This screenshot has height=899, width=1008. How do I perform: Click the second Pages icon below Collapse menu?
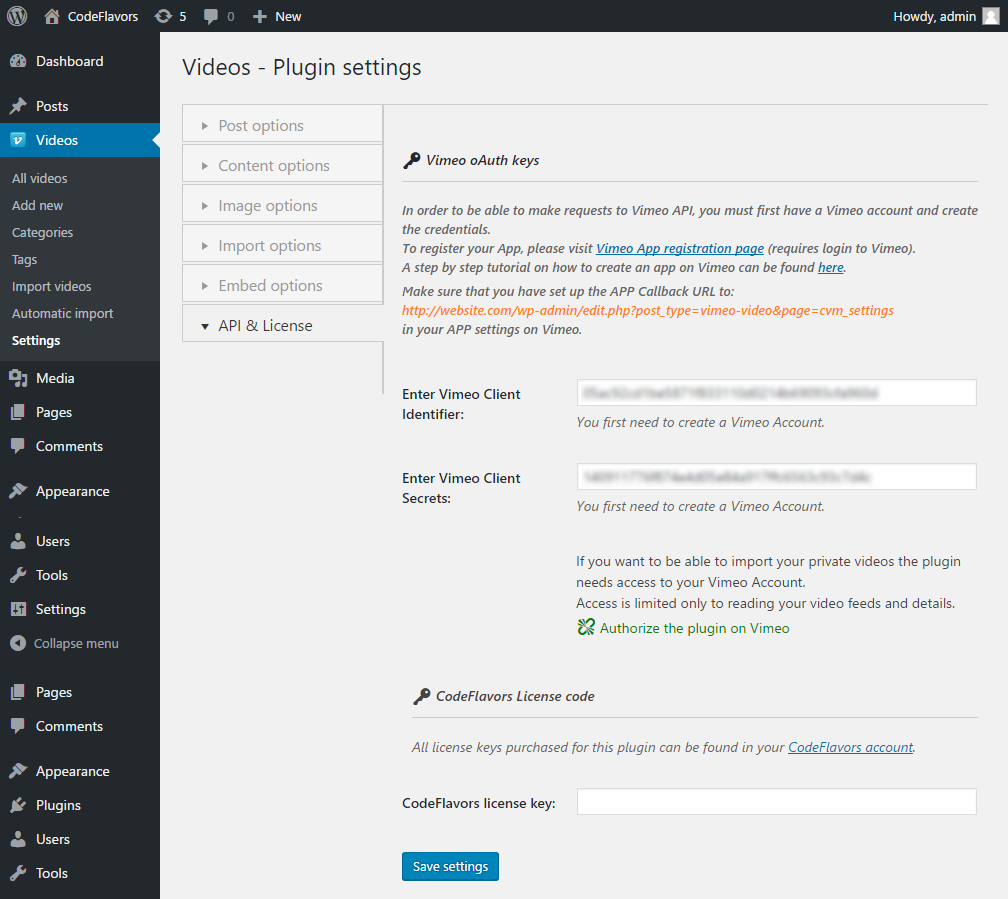click(18, 692)
